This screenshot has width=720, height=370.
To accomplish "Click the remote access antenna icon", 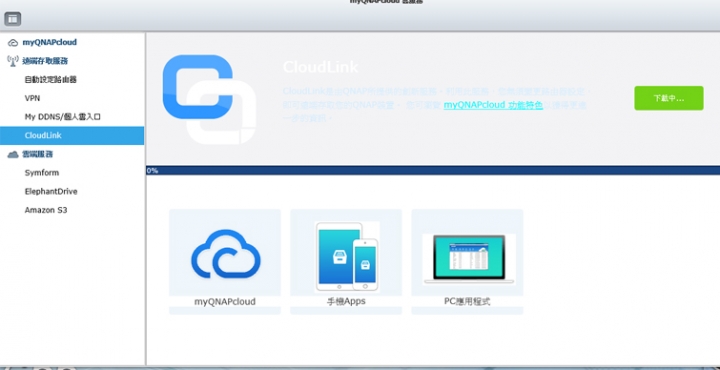I will point(13,61).
